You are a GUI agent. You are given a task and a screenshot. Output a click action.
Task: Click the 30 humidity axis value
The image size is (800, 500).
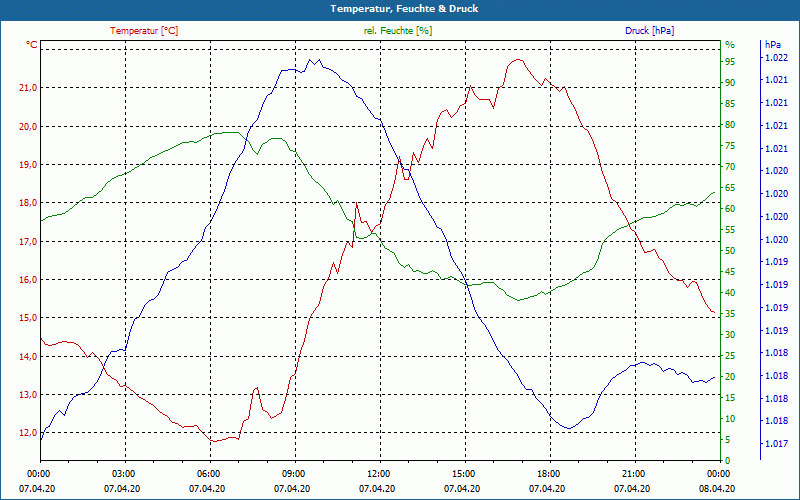[x=730, y=335]
